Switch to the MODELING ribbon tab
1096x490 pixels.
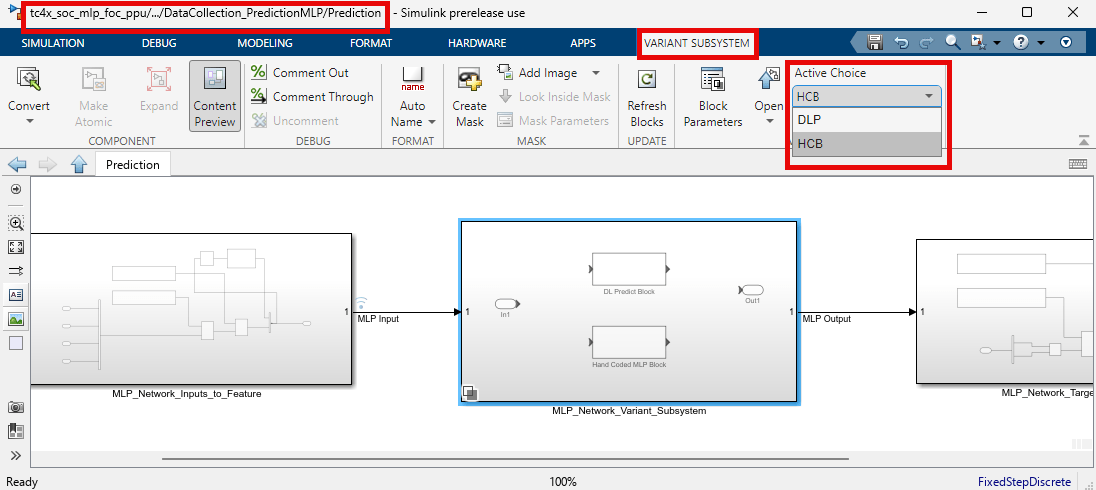265,44
